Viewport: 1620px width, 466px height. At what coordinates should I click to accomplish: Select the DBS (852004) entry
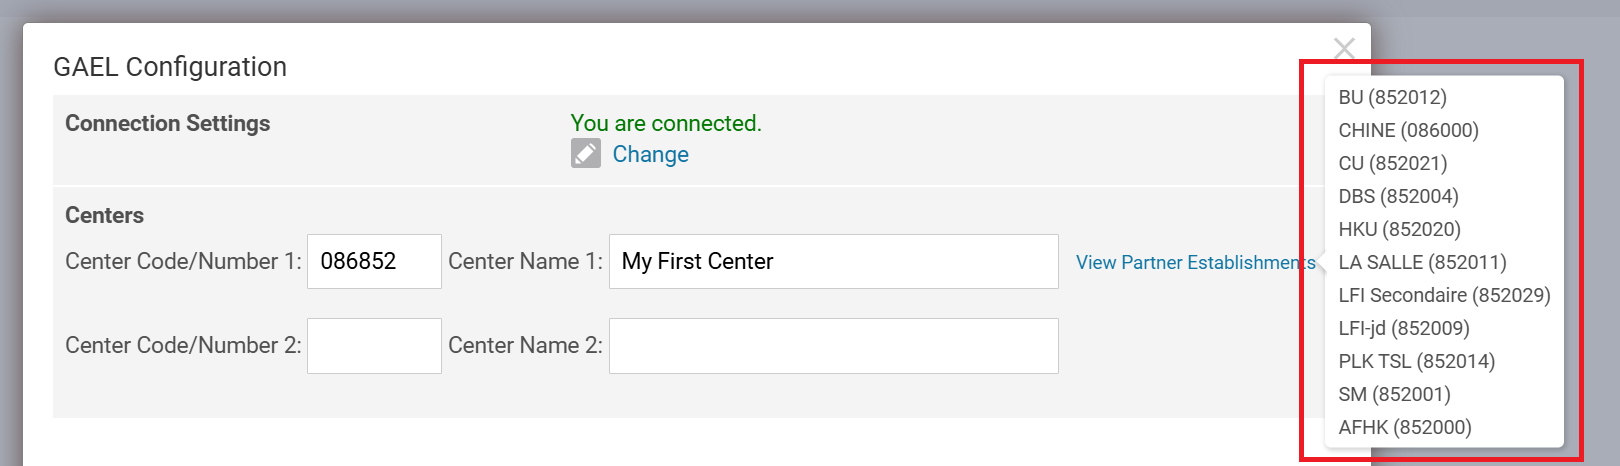point(1398,196)
